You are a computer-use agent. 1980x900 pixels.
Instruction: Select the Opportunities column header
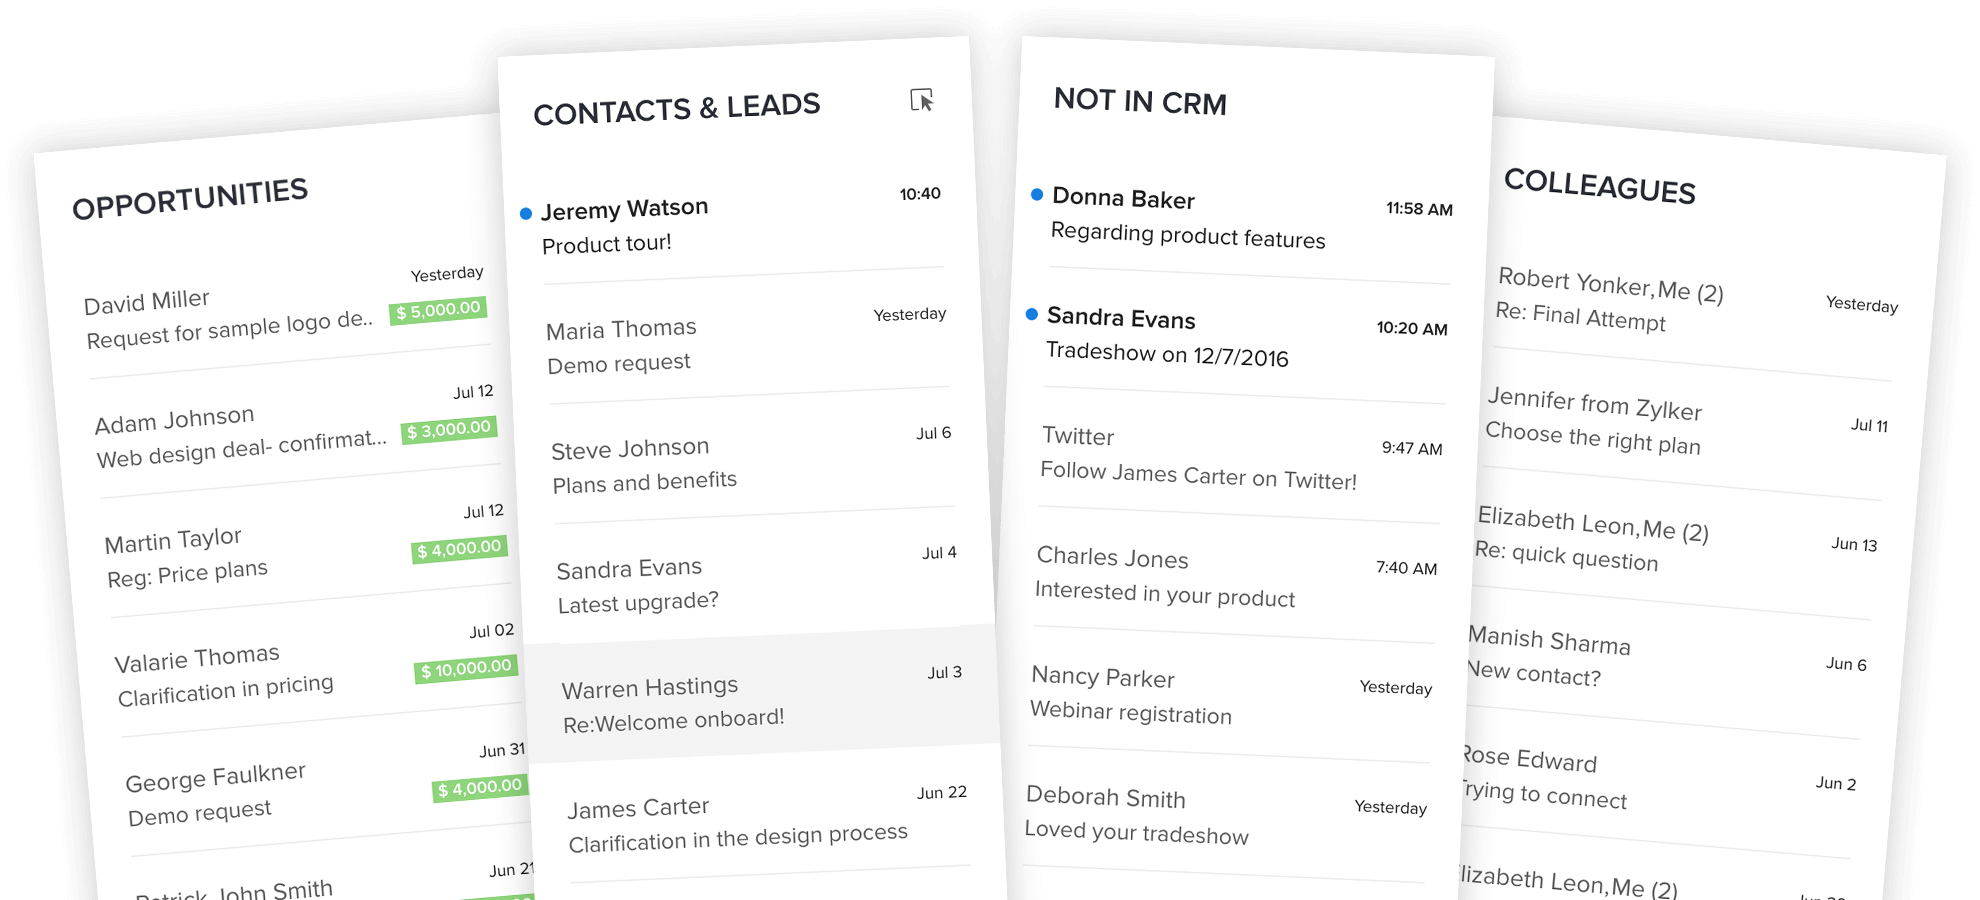(x=190, y=198)
